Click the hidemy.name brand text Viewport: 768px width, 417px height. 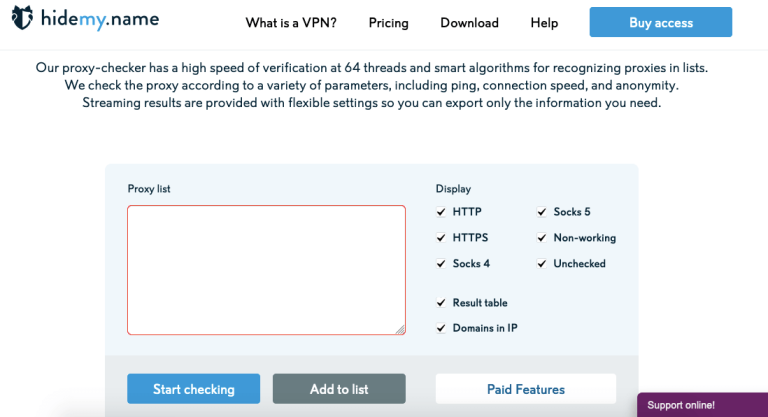point(100,20)
